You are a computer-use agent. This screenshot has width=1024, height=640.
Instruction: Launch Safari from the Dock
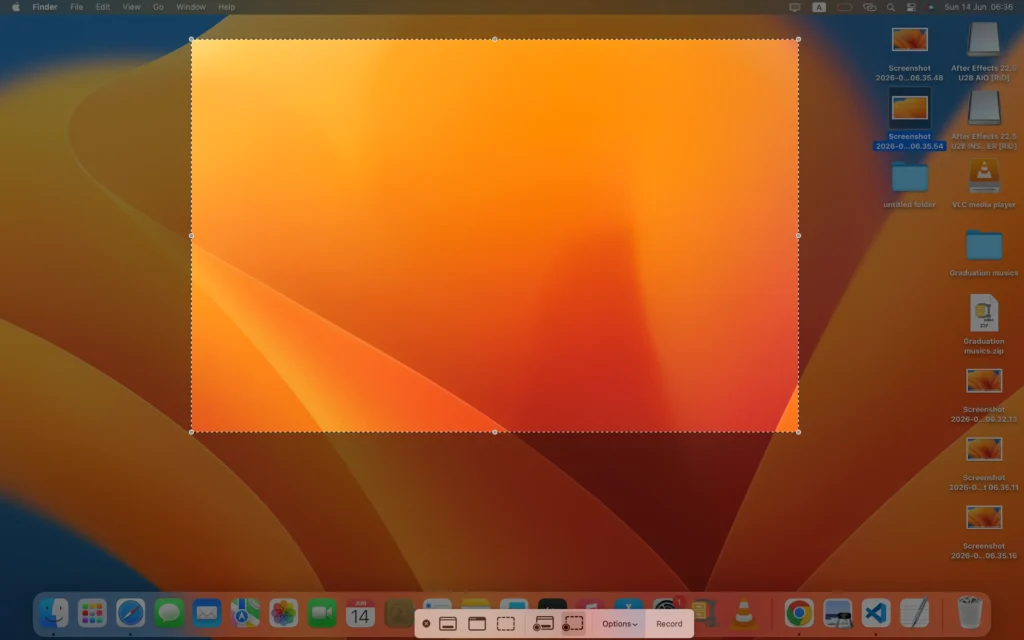coord(131,613)
